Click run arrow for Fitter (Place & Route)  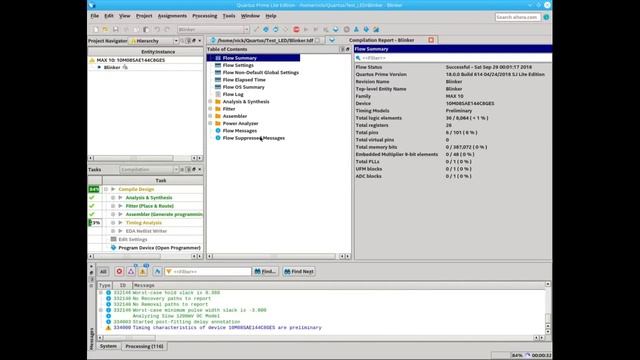click(120, 206)
